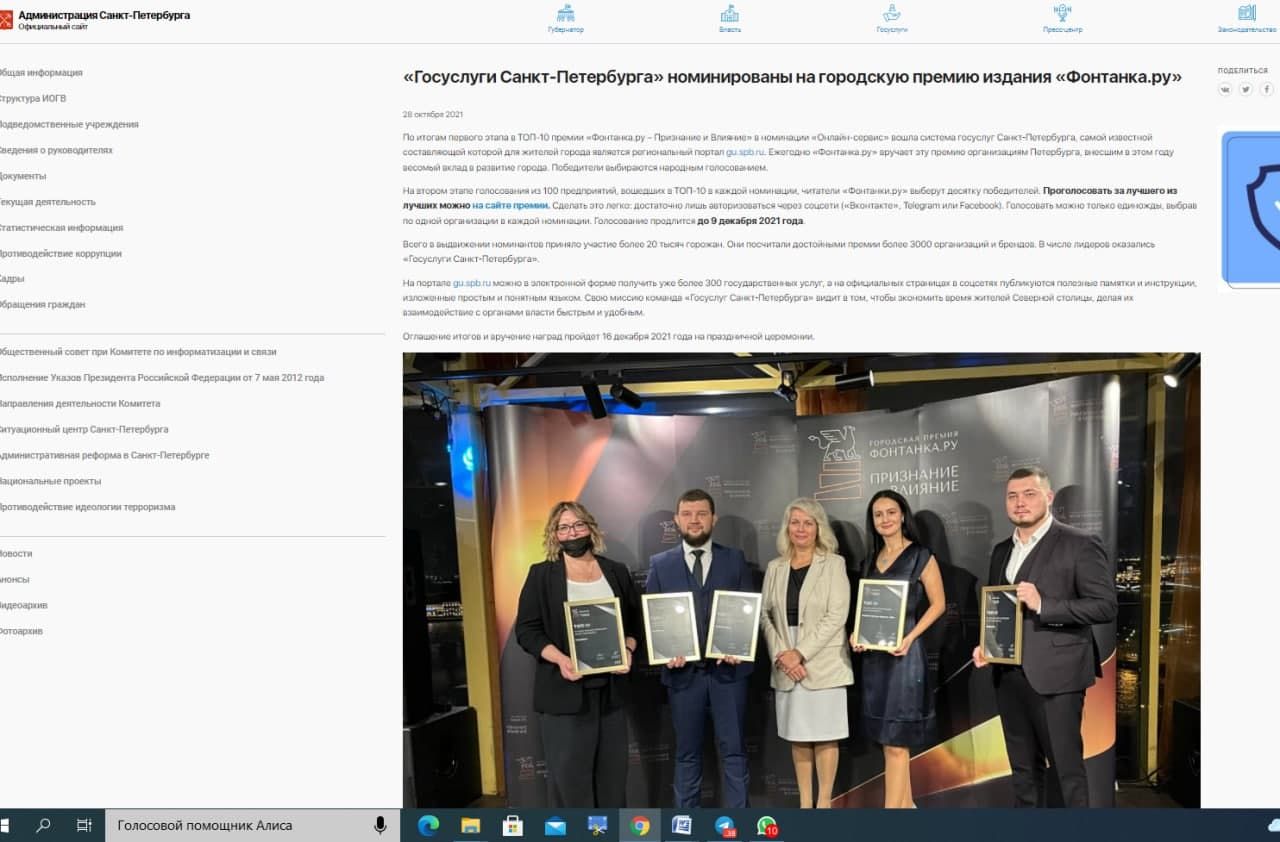Open Task View in the taskbar
This screenshot has width=1280, height=842.
click(x=84, y=825)
